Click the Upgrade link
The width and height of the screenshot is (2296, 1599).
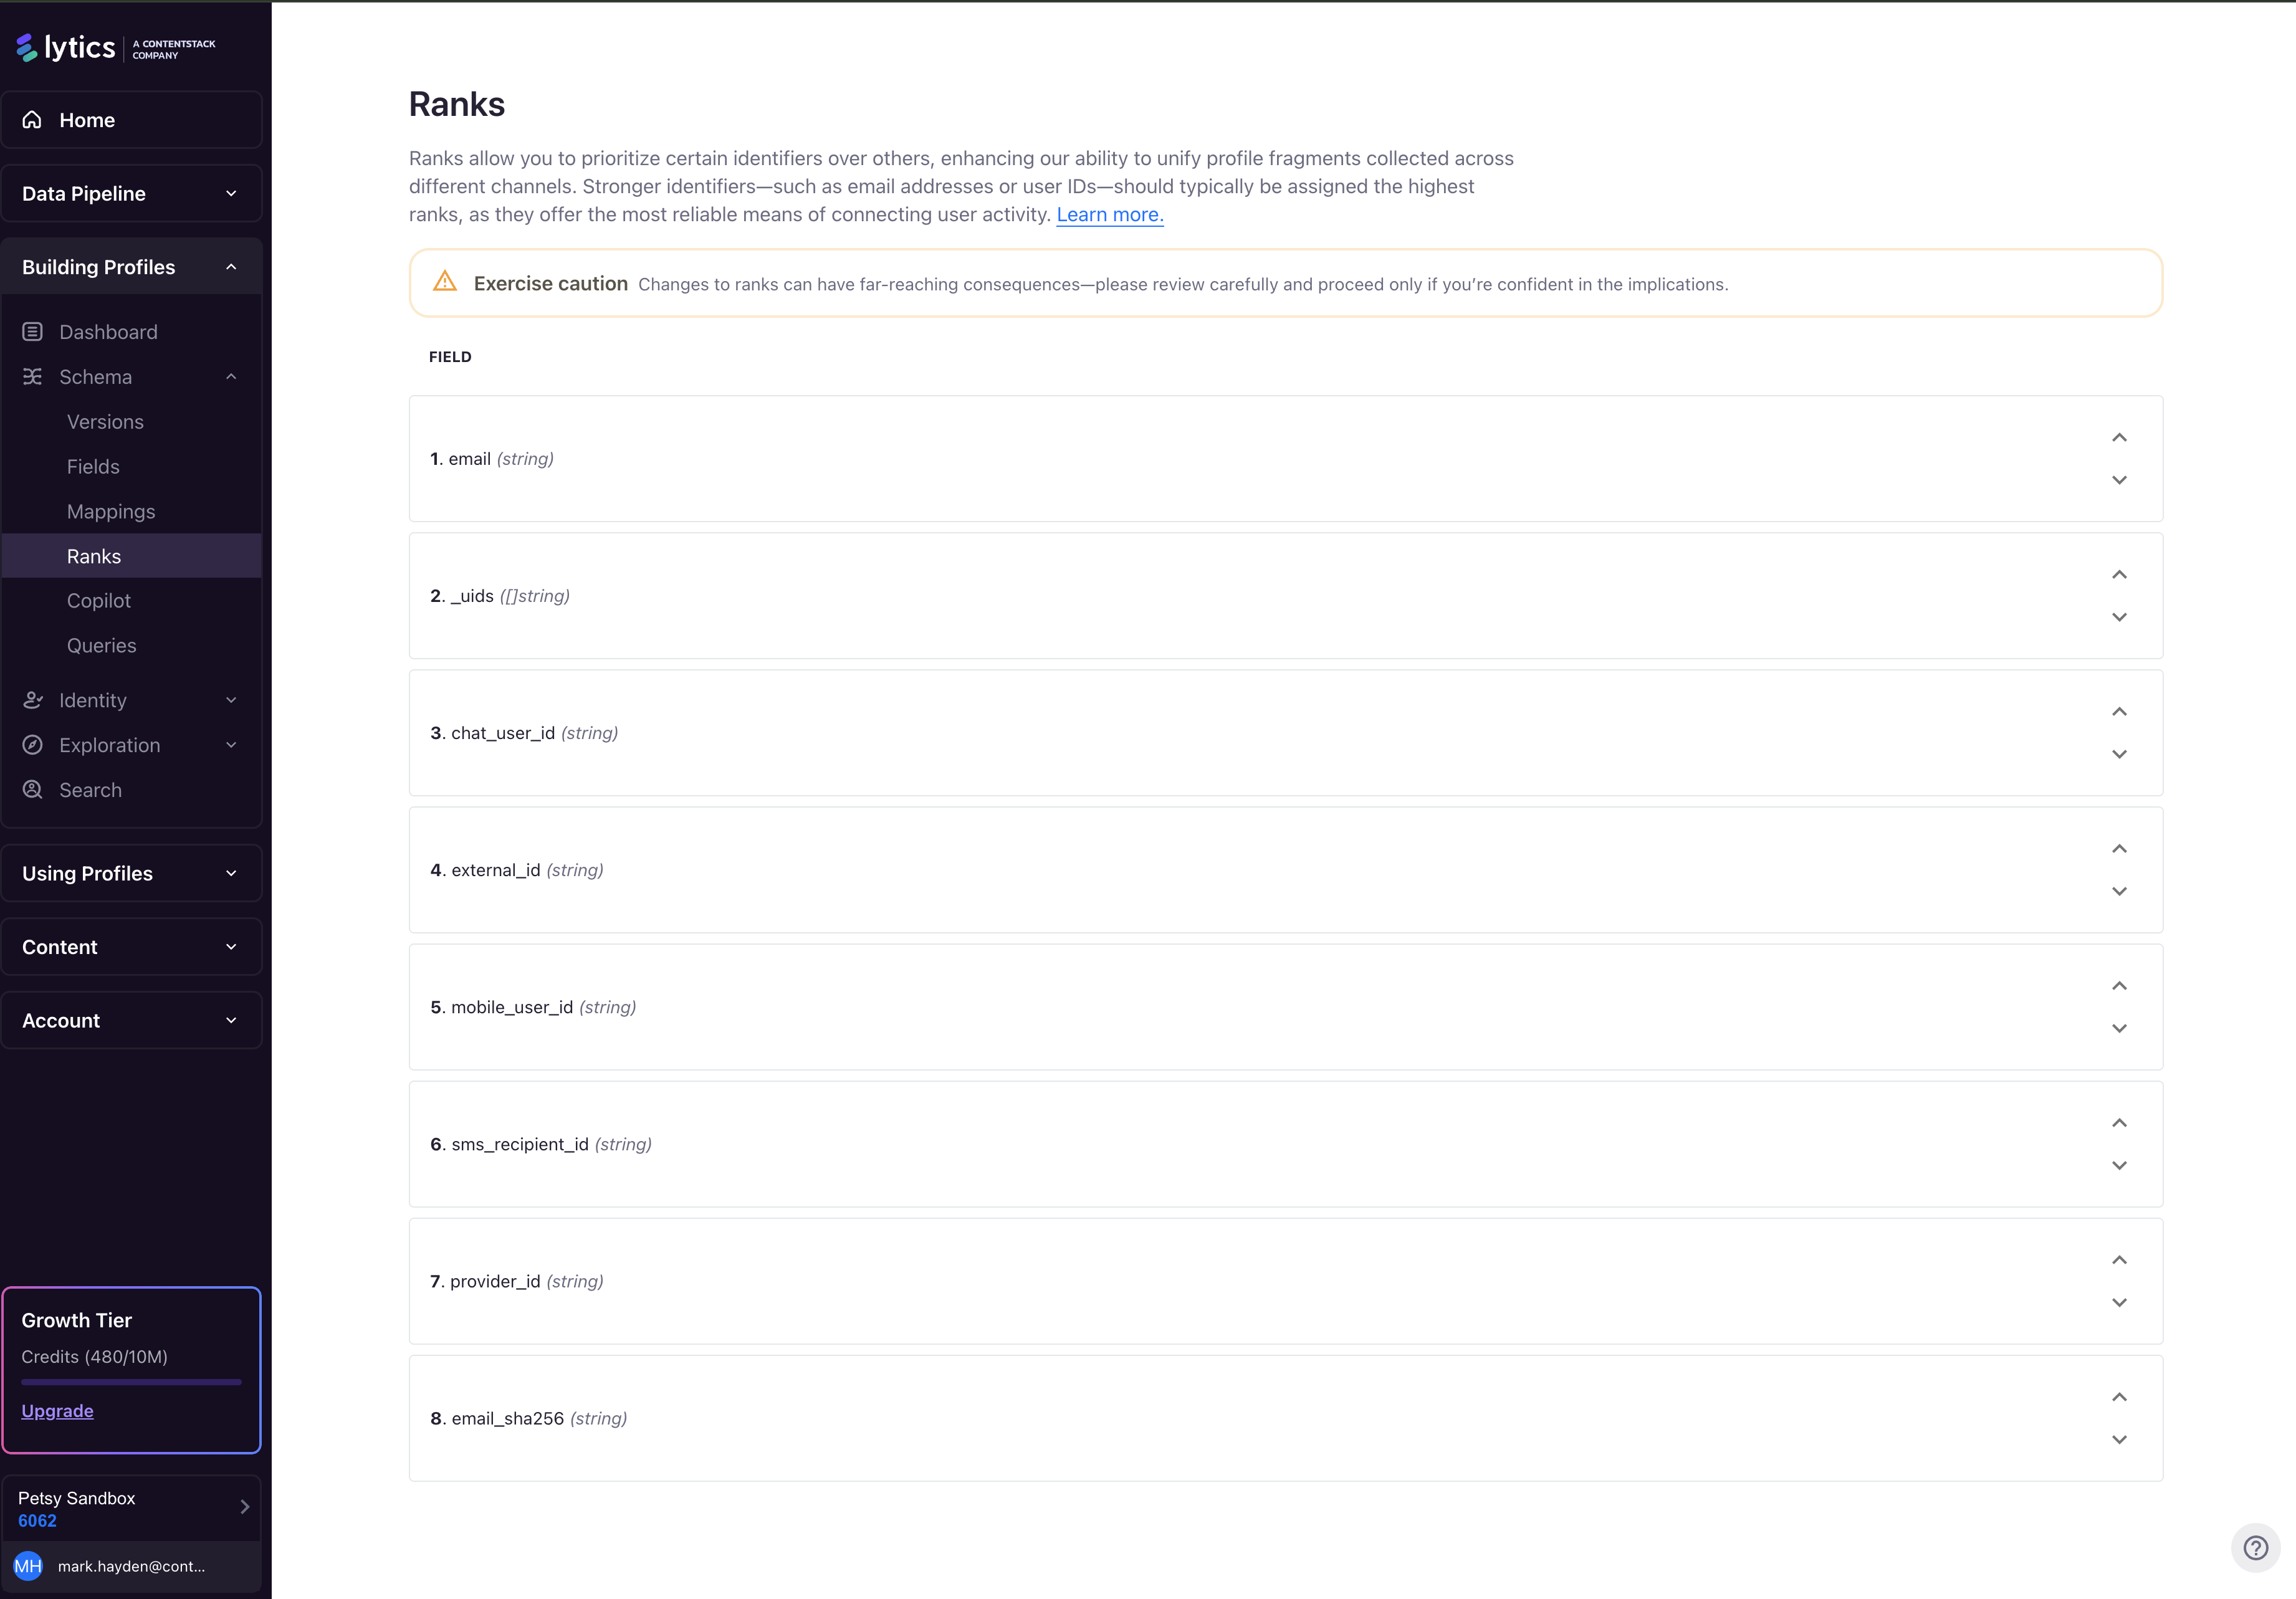[x=57, y=1411]
